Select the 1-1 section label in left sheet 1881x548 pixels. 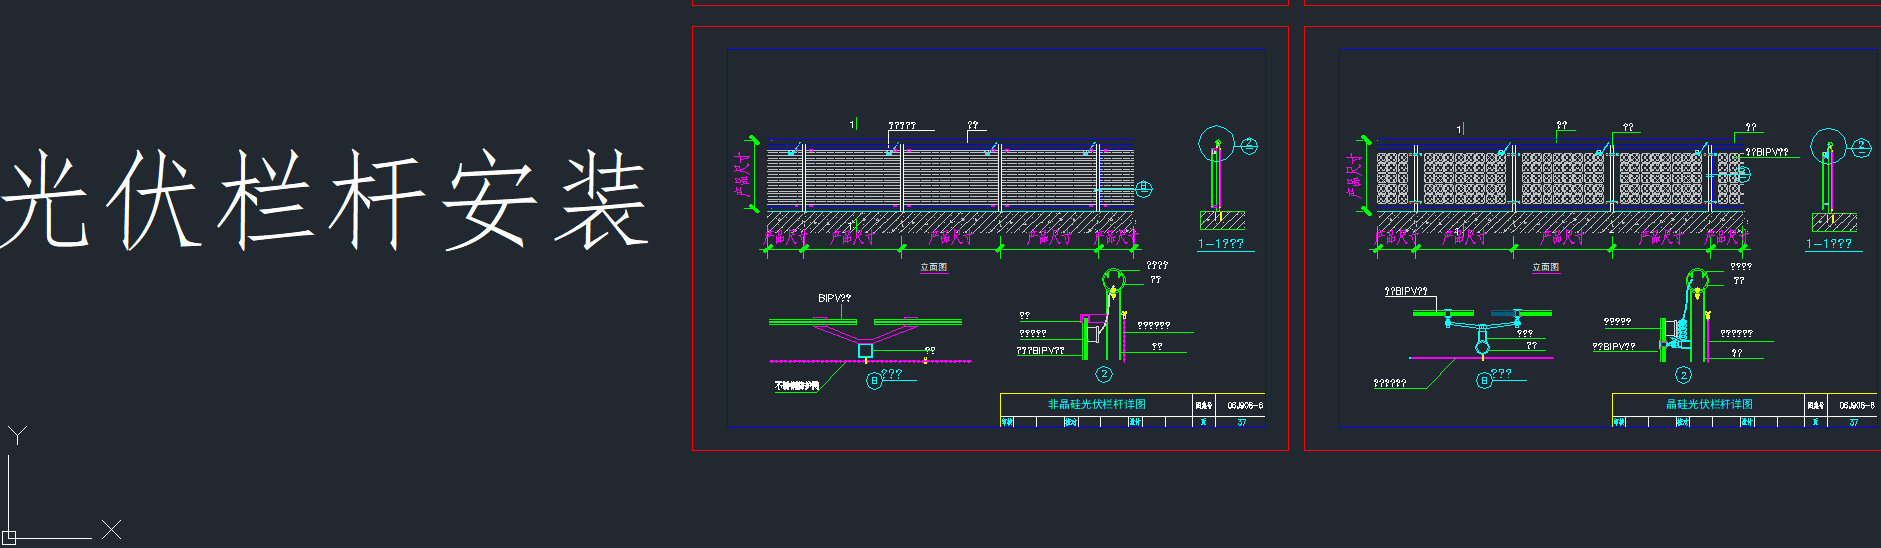tap(1221, 244)
